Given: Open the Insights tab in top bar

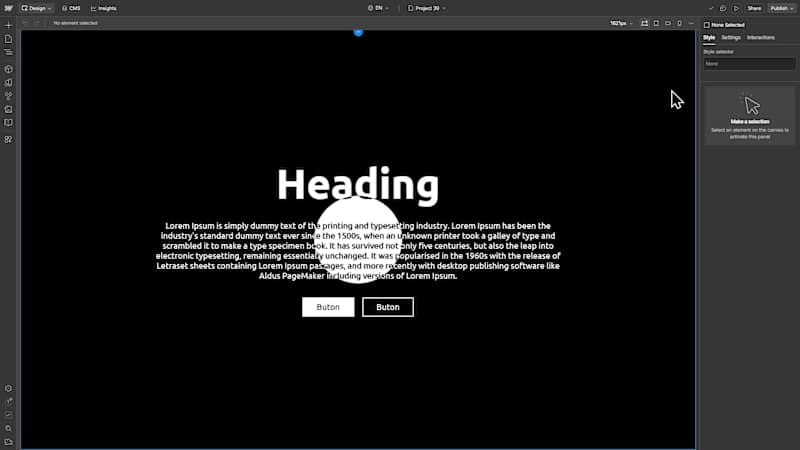Looking at the screenshot, I should pos(104,8).
